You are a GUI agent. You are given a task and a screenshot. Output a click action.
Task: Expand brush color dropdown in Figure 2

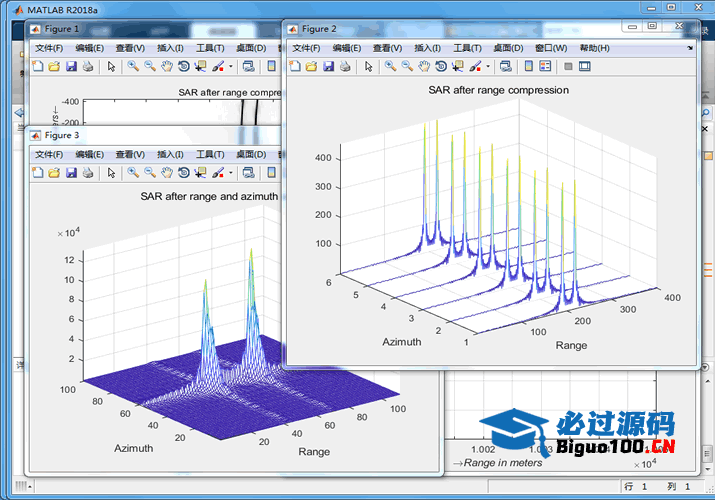(x=488, y=67)
